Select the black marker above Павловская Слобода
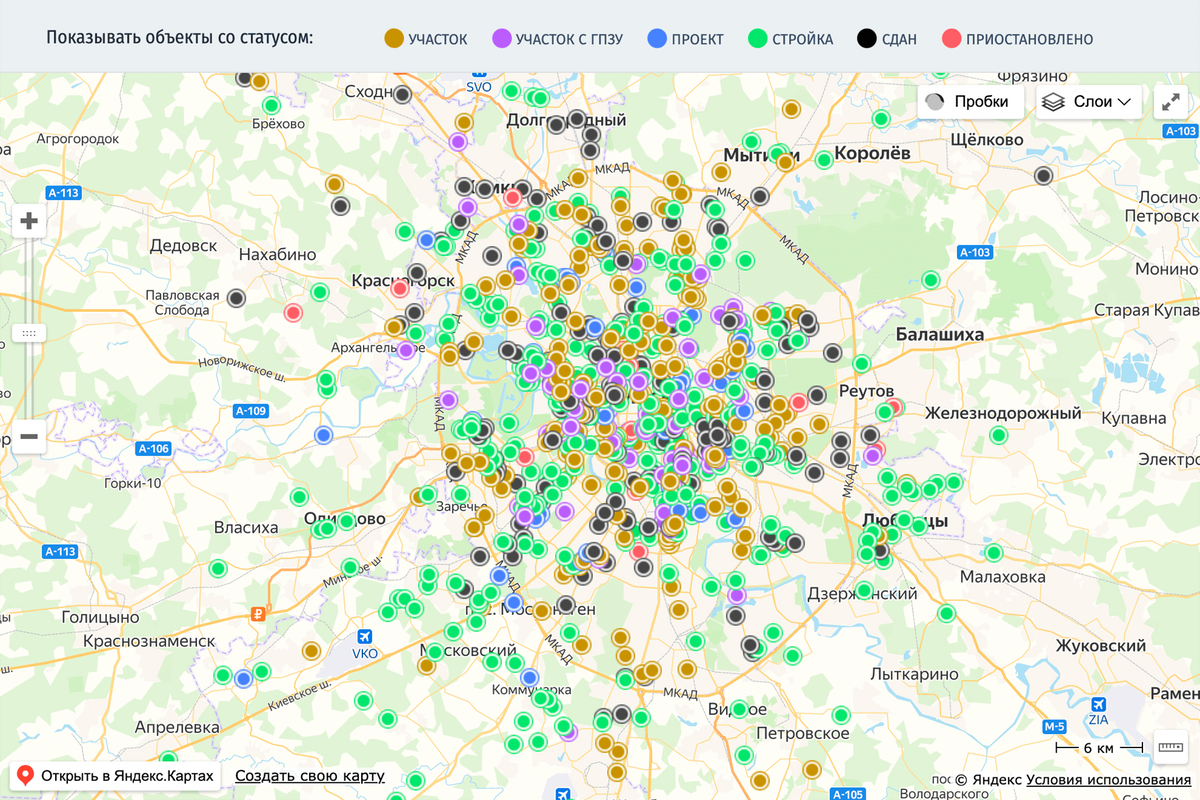This screenshot has height=800, width=1200. [235, 298]
